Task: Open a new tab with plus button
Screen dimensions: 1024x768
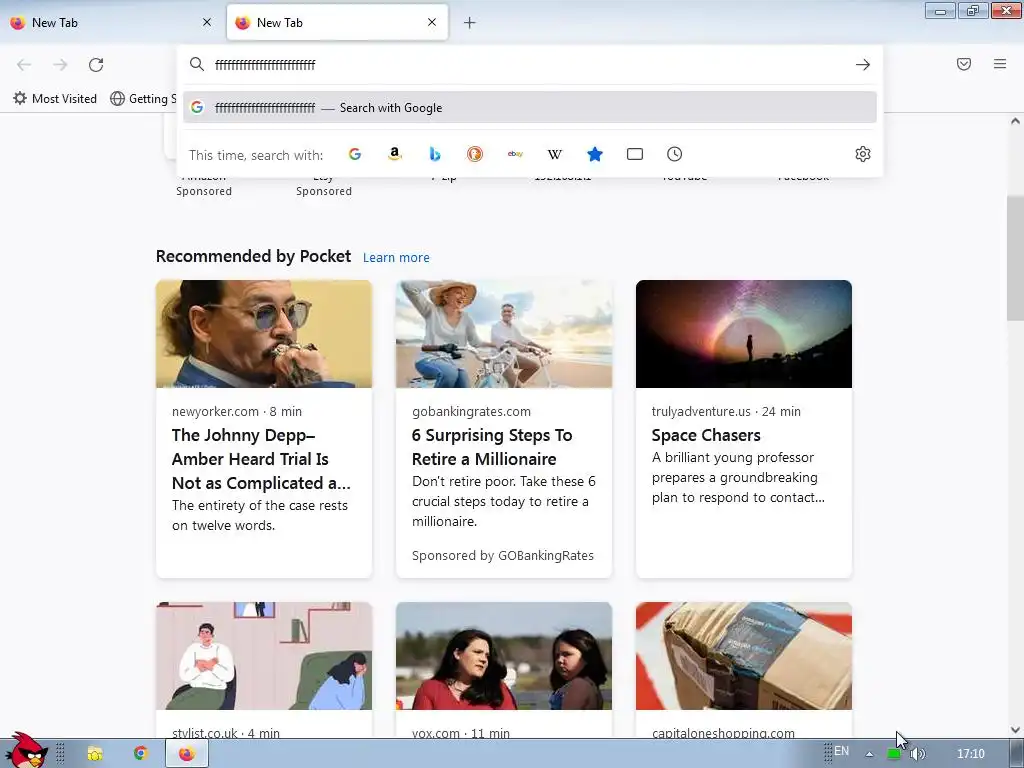Action: click(470, 23)
